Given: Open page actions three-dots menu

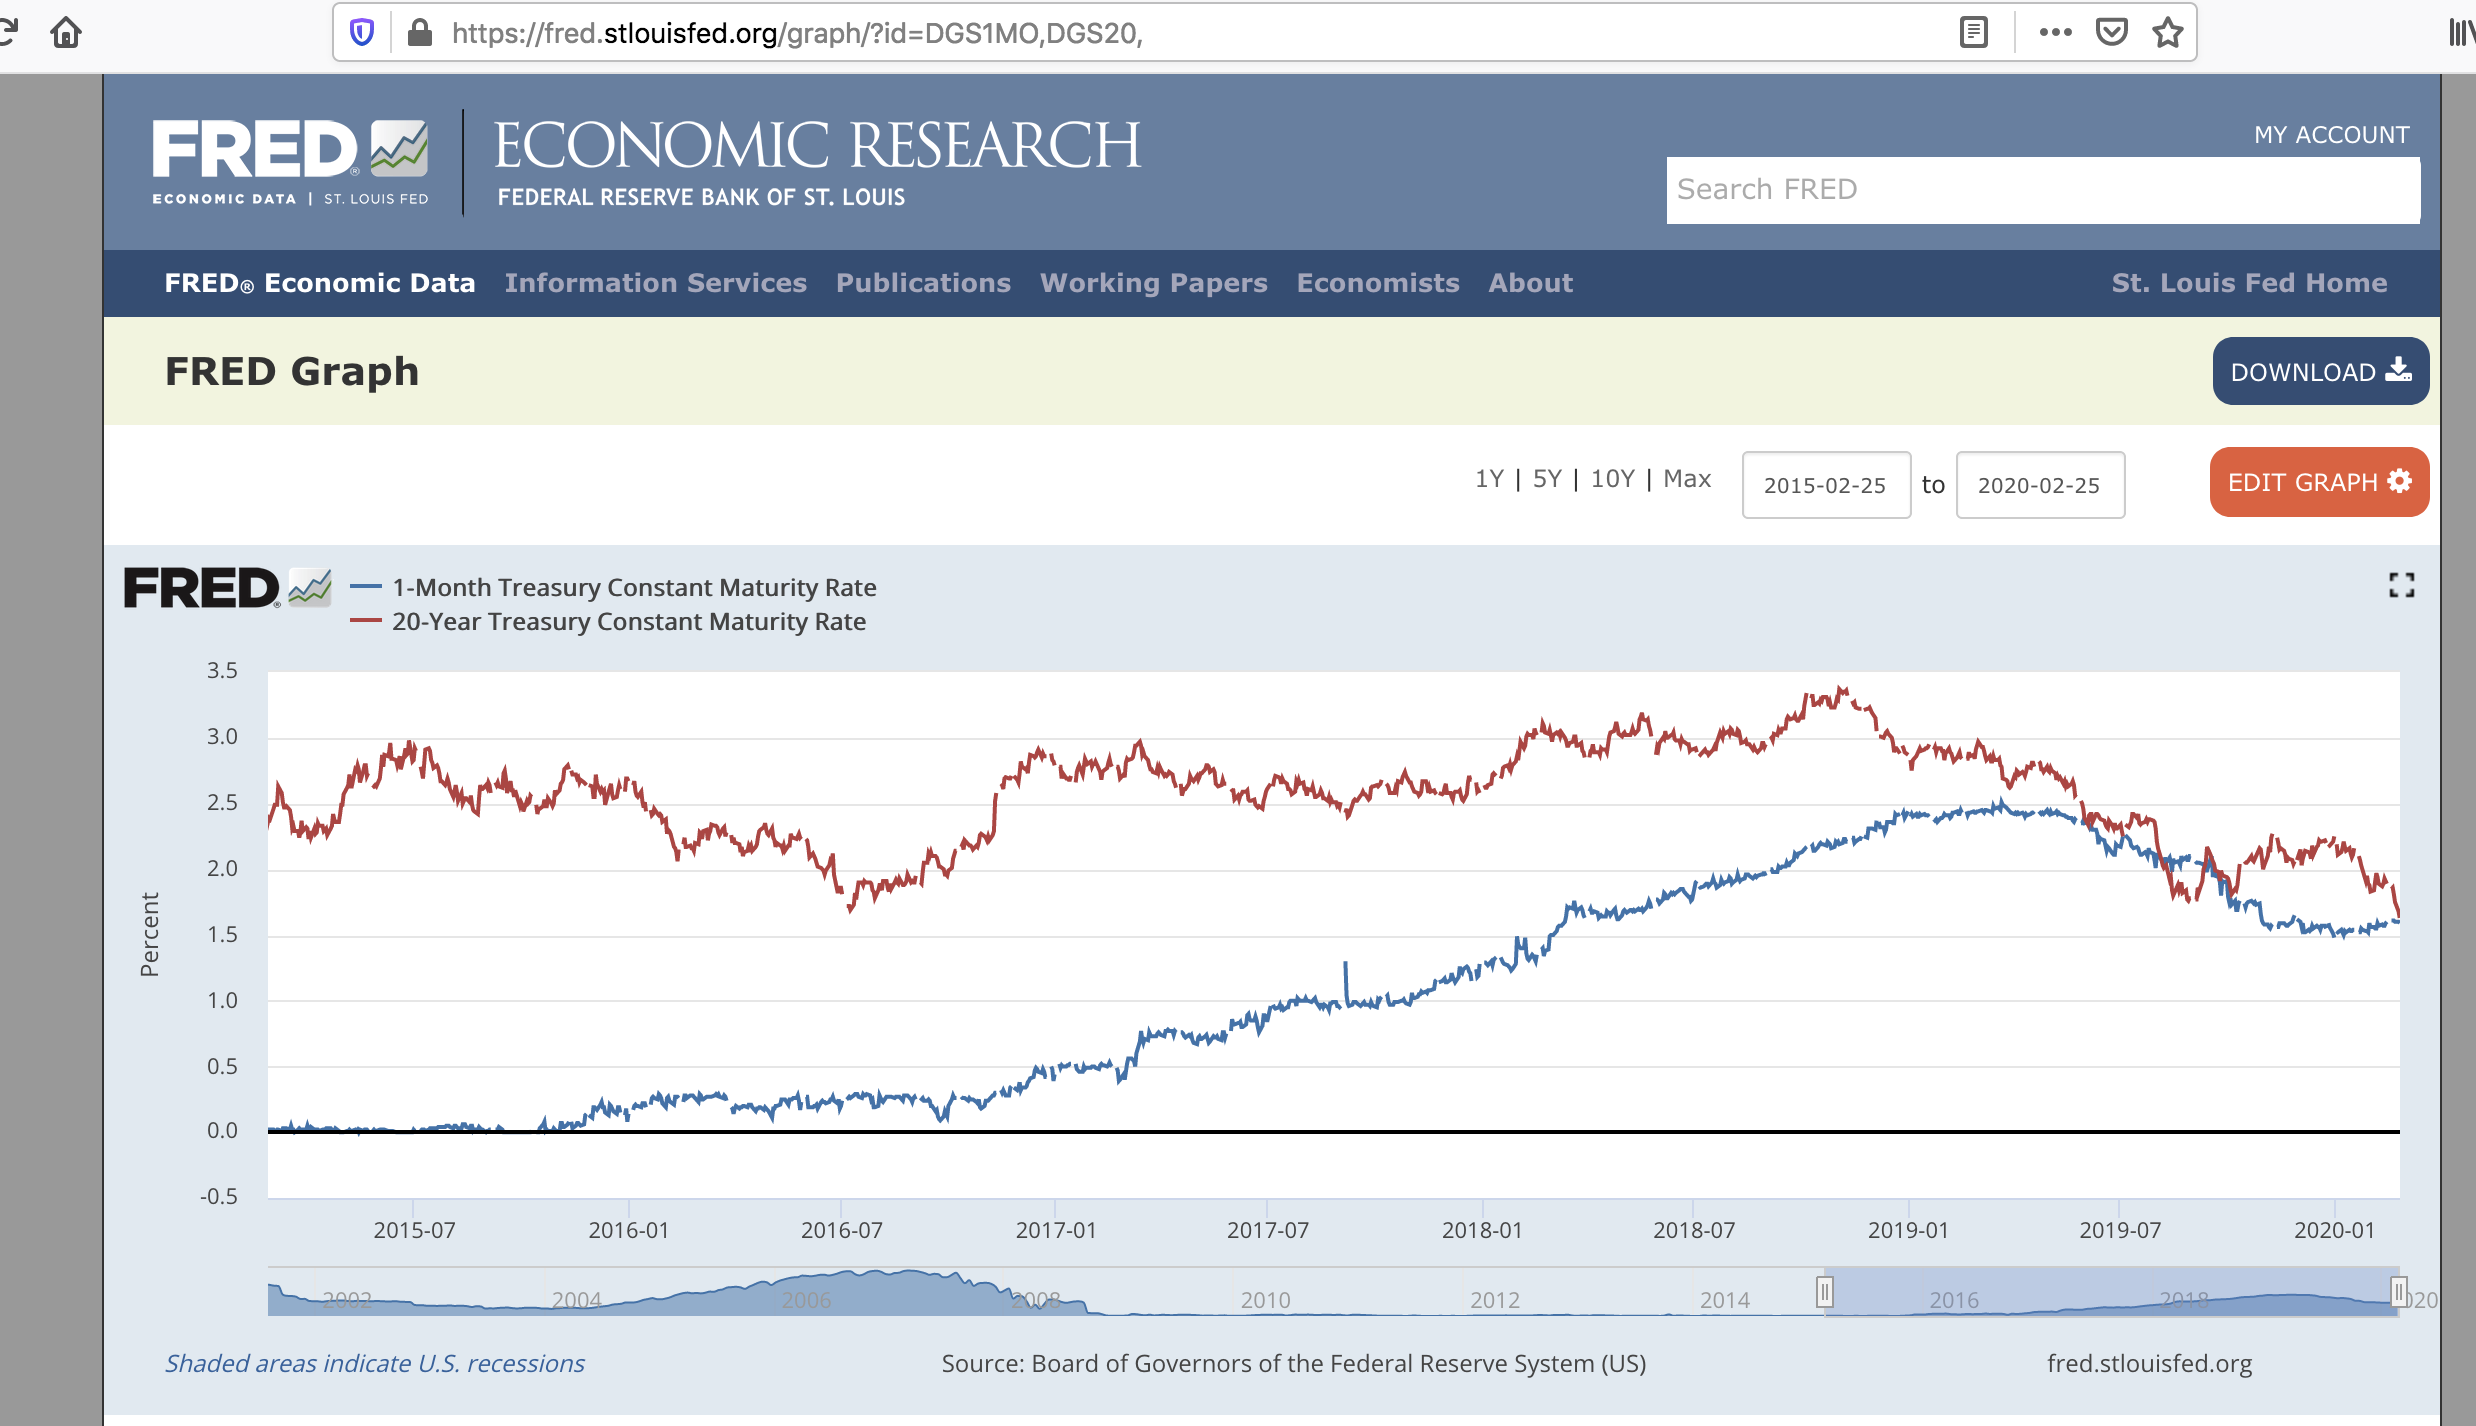Looking at the screenshot, I should [x=2055, y=33].
